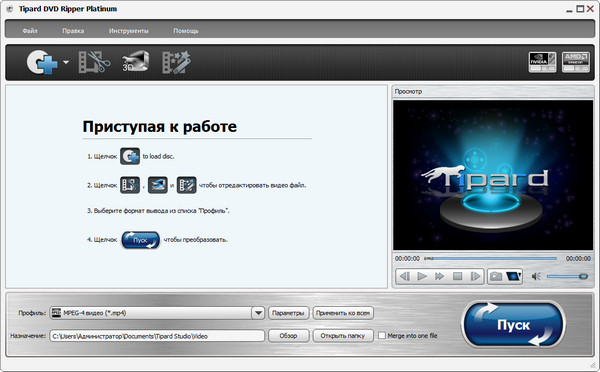
Task: Open the Помощь menu
Action: pyautogui.click(x=186, y=31)
